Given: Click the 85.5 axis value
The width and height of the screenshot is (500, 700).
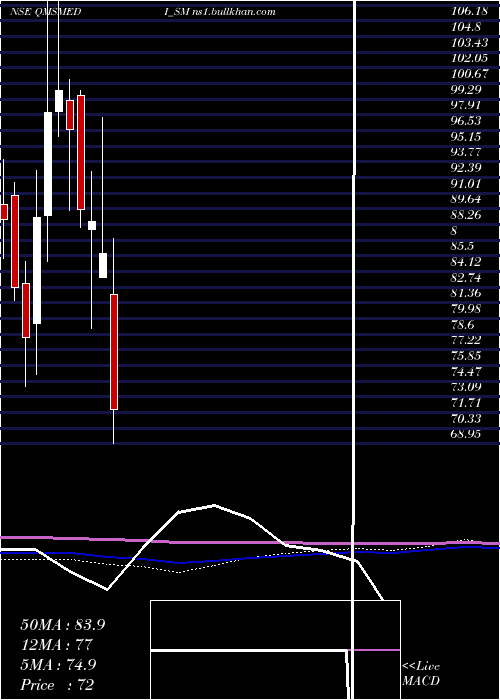Looking at the screenshot, I should 462,246.
